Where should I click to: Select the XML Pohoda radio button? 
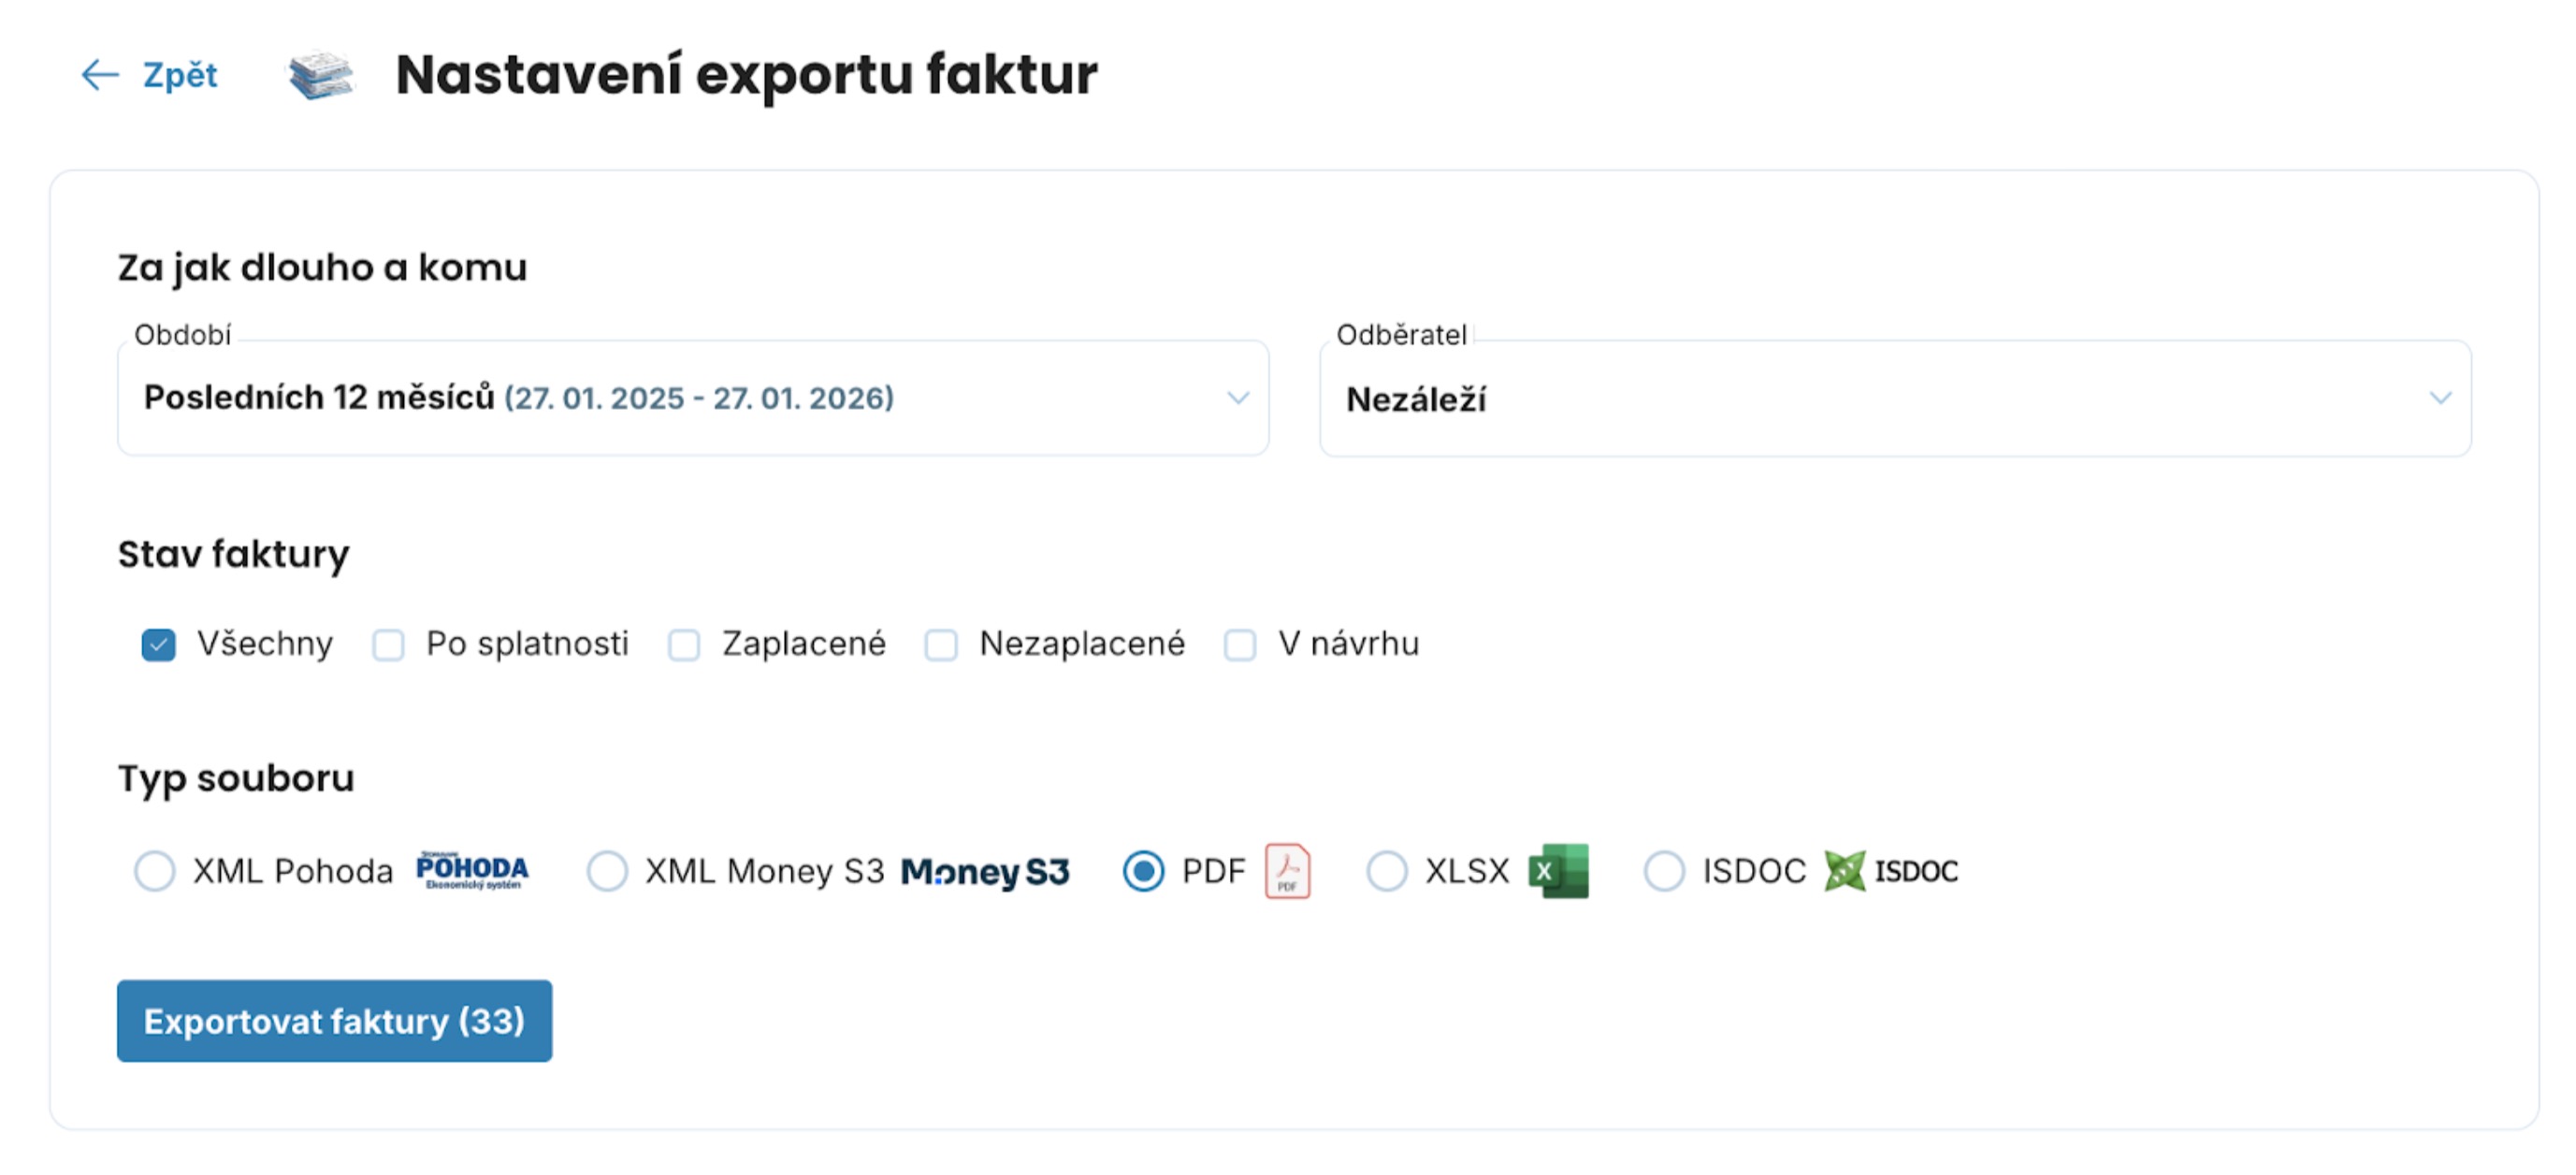(x=155, y=871)
